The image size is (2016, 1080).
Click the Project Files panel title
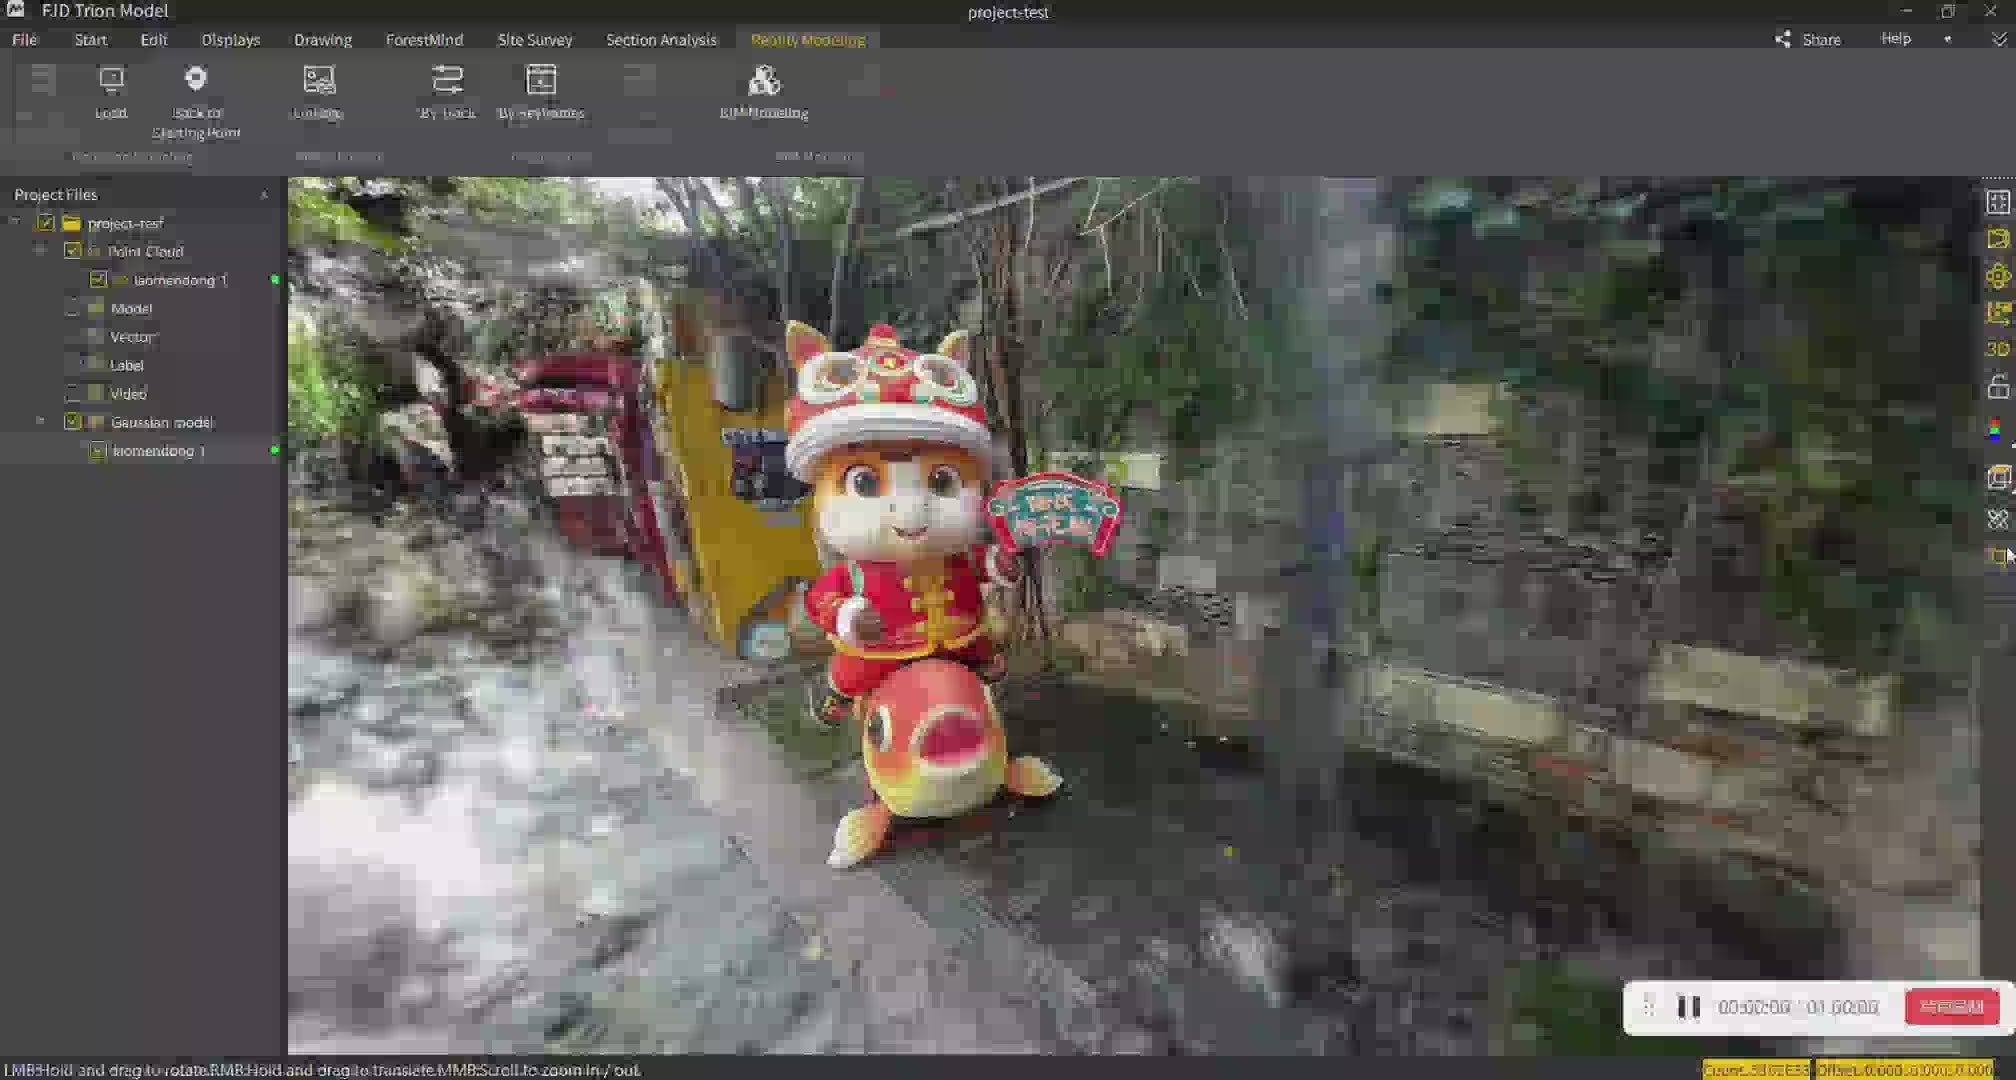(x=56, y=195)
